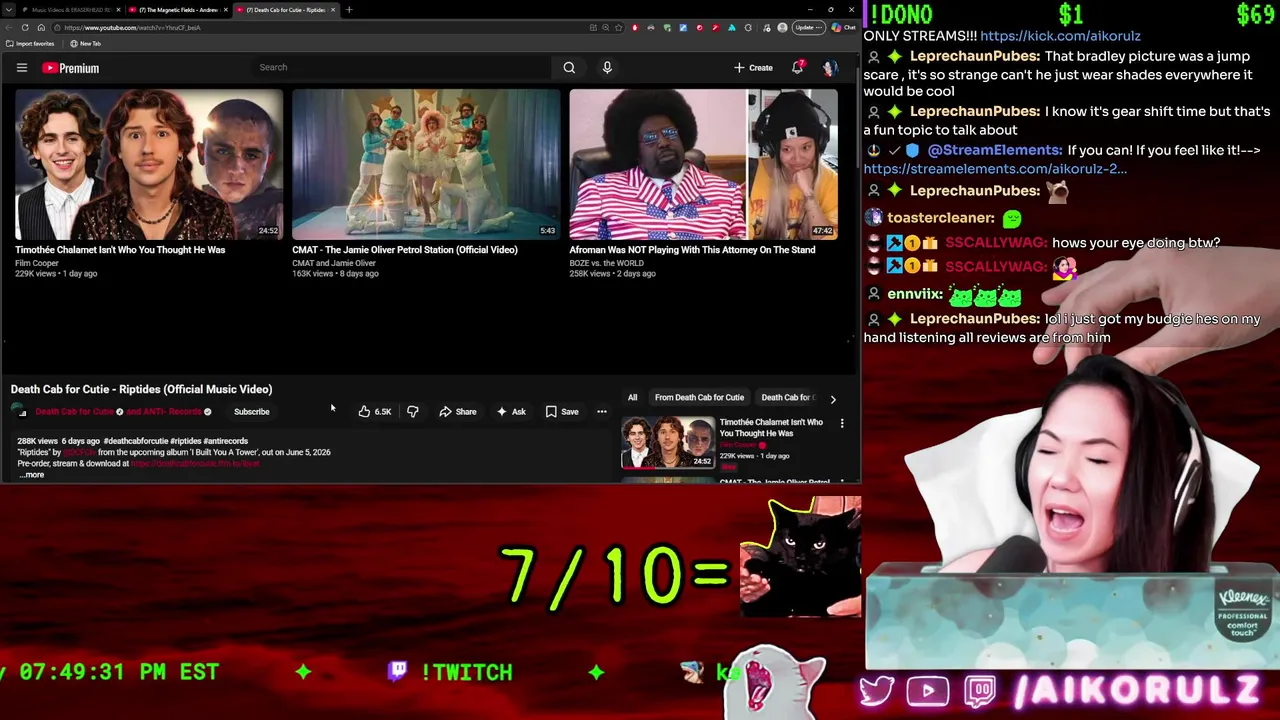Close the Death Cab for Cutie tab
The image size is (1280, 720).
coord(333,9)
